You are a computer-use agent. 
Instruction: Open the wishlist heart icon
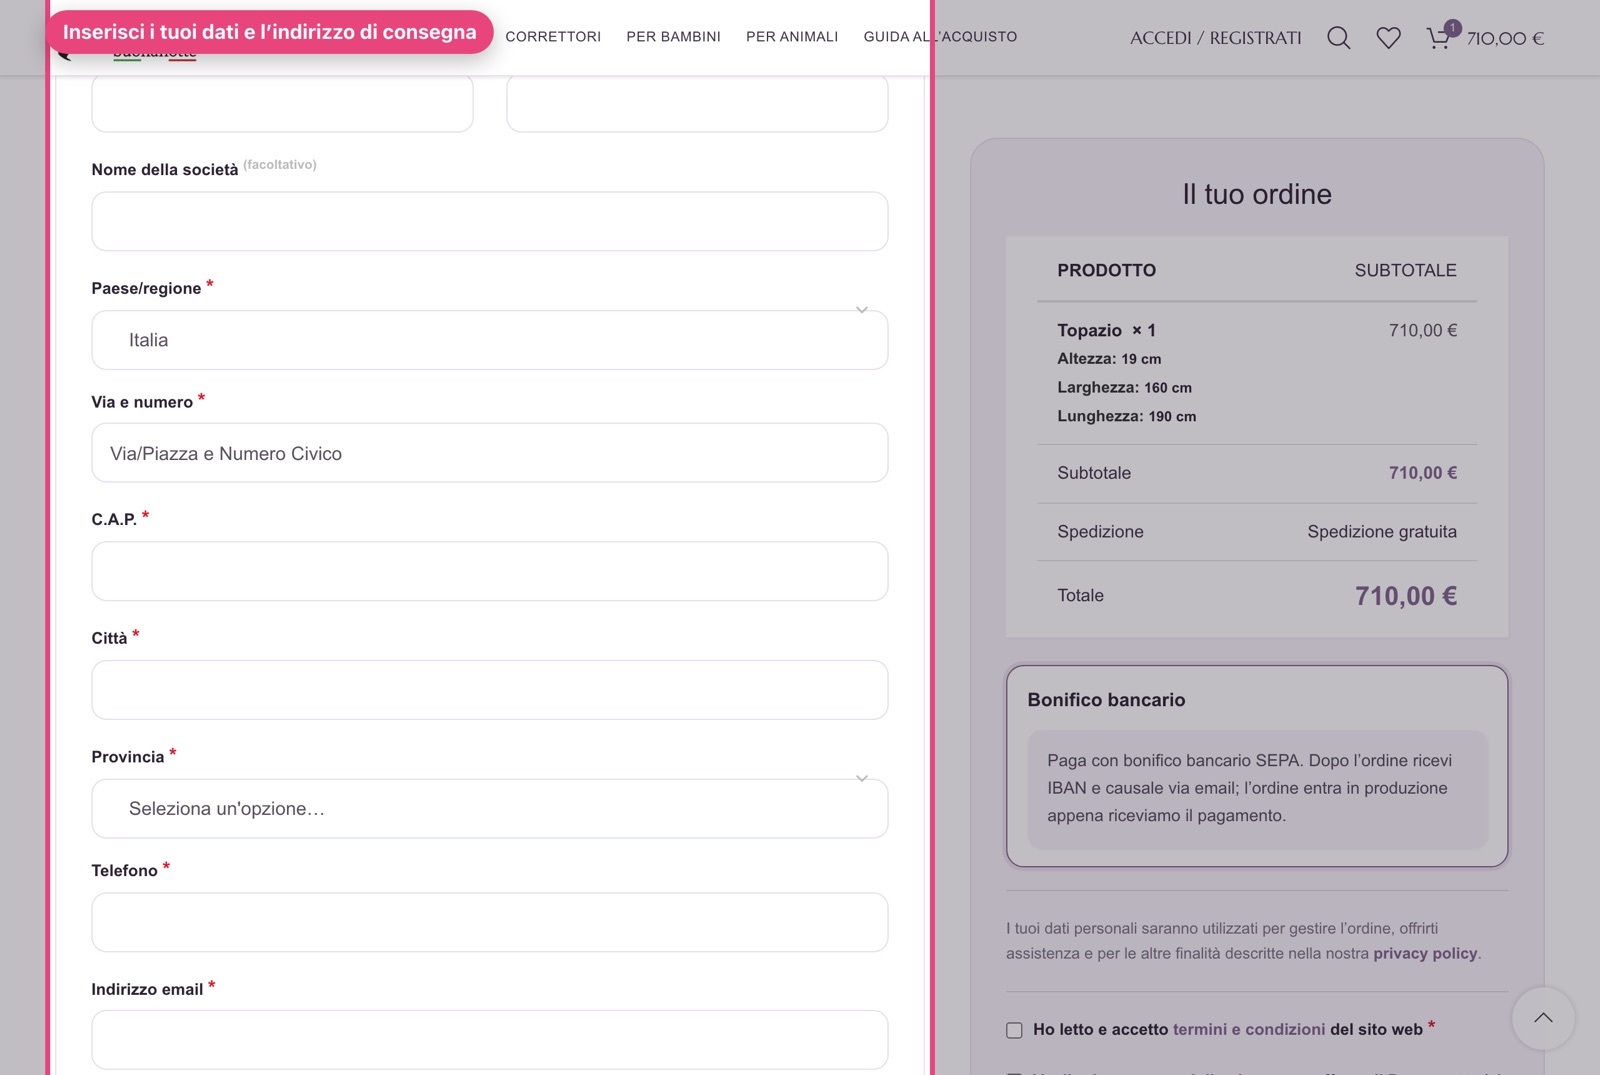pyautogui.click(x=1388, y=38)
